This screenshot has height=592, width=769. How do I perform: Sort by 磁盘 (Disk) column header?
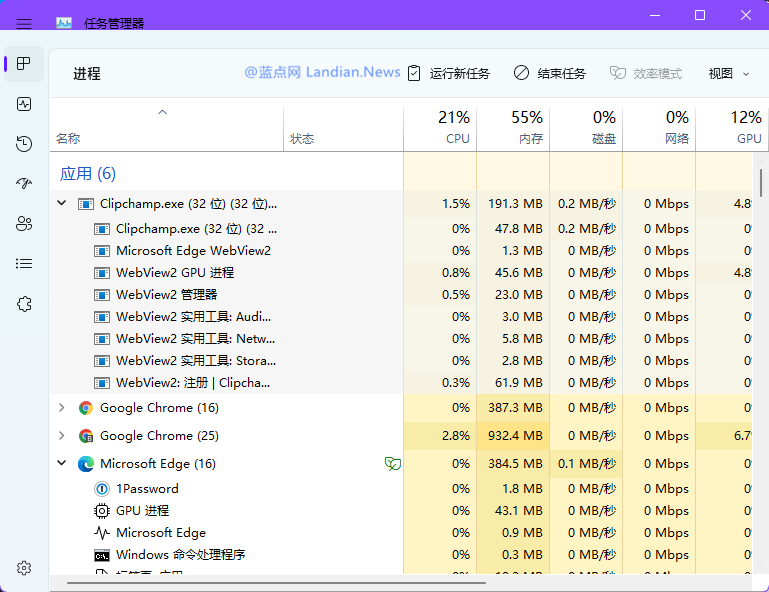[x=586, y=129]
